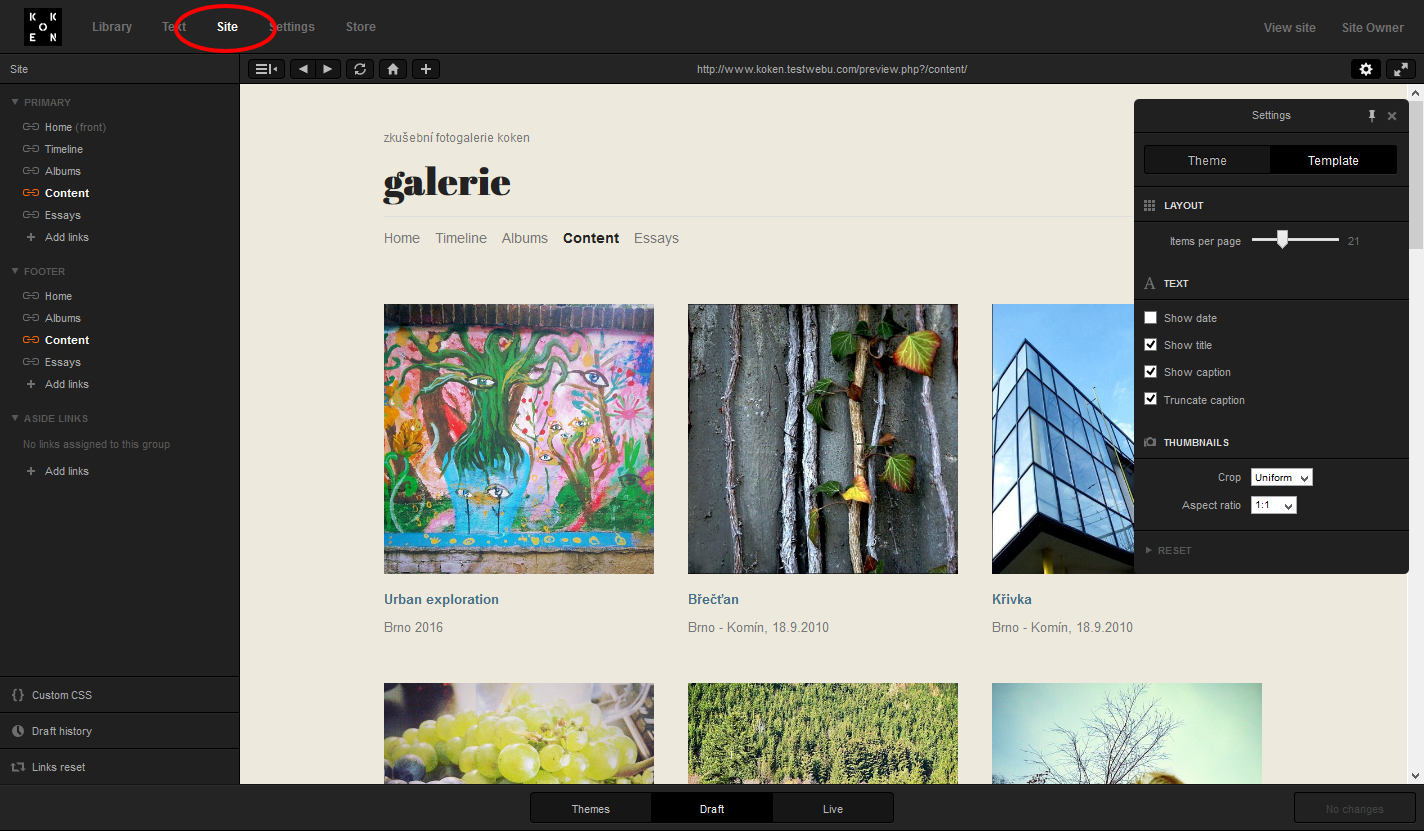Click the No changes button

pos(1354,808)
